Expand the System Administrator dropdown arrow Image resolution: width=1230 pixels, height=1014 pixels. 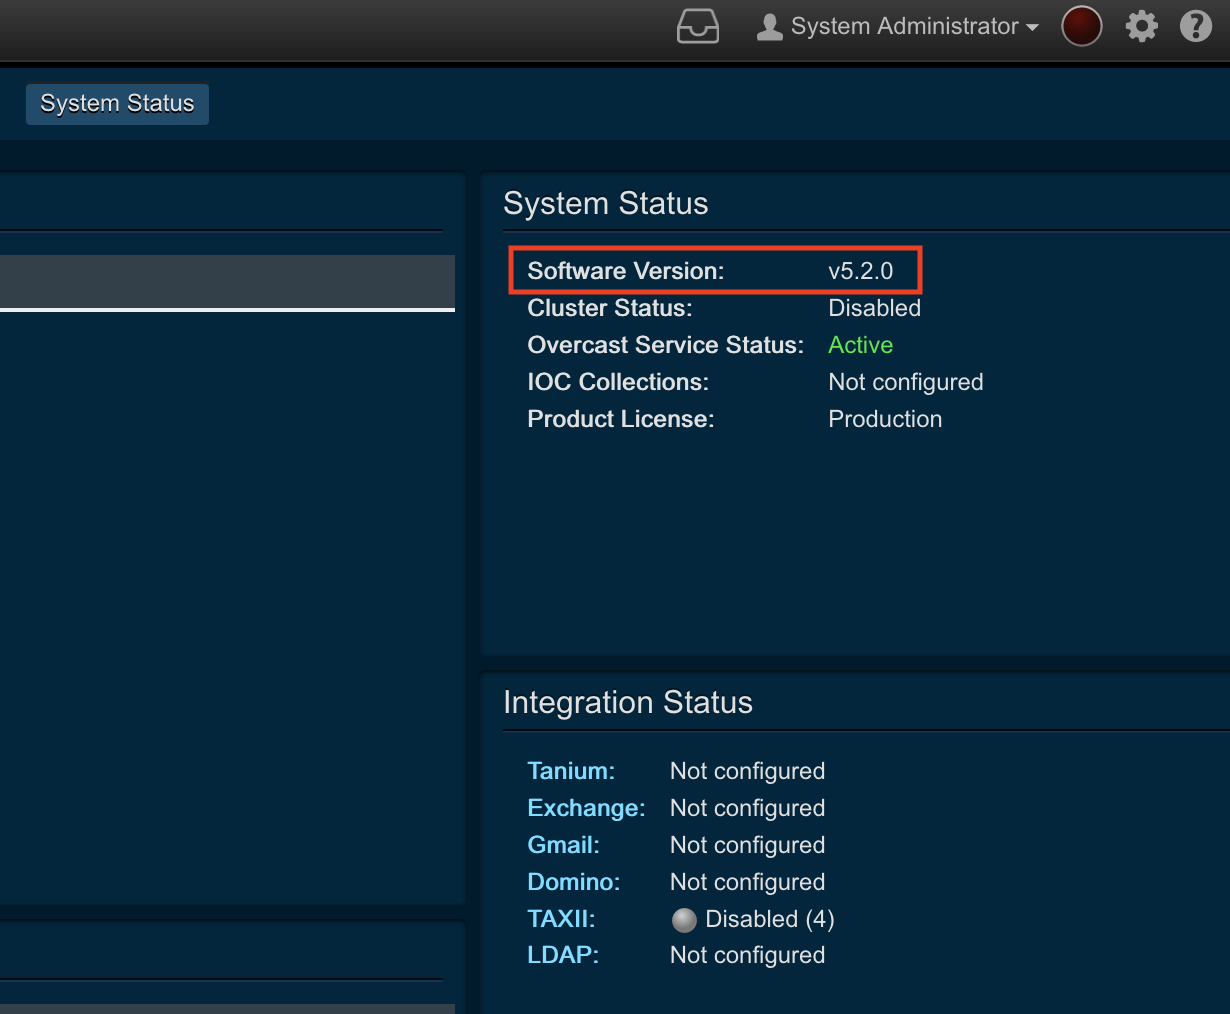[x=1032, y=28]
